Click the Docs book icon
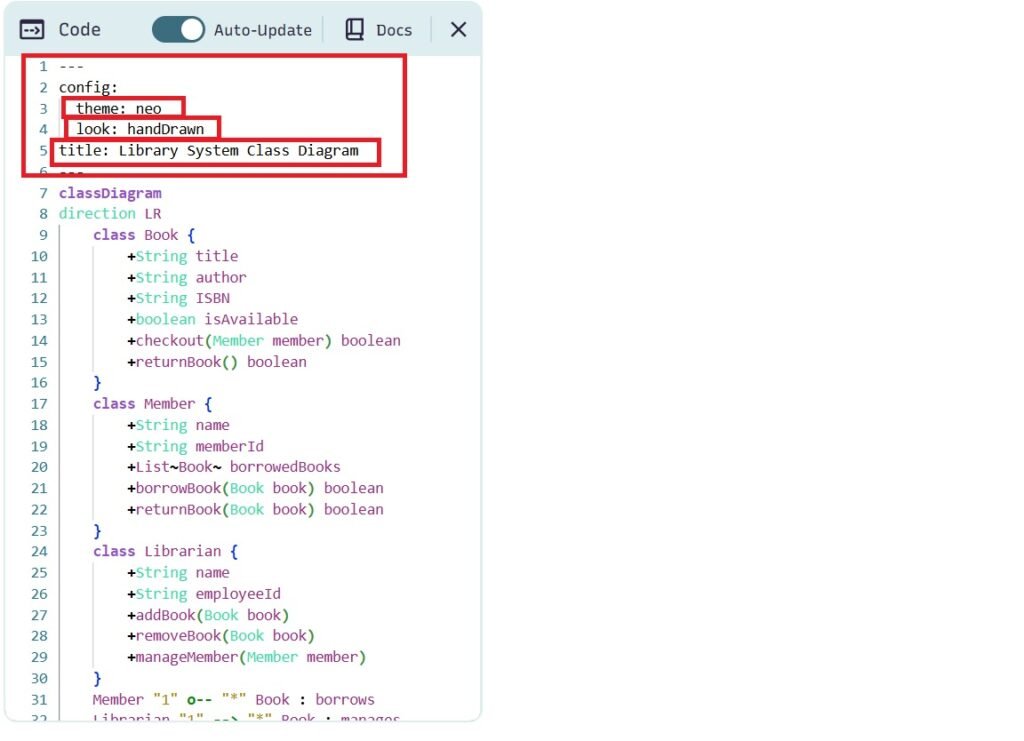This screenshot has width=1024, height=741. coord(355,30)
